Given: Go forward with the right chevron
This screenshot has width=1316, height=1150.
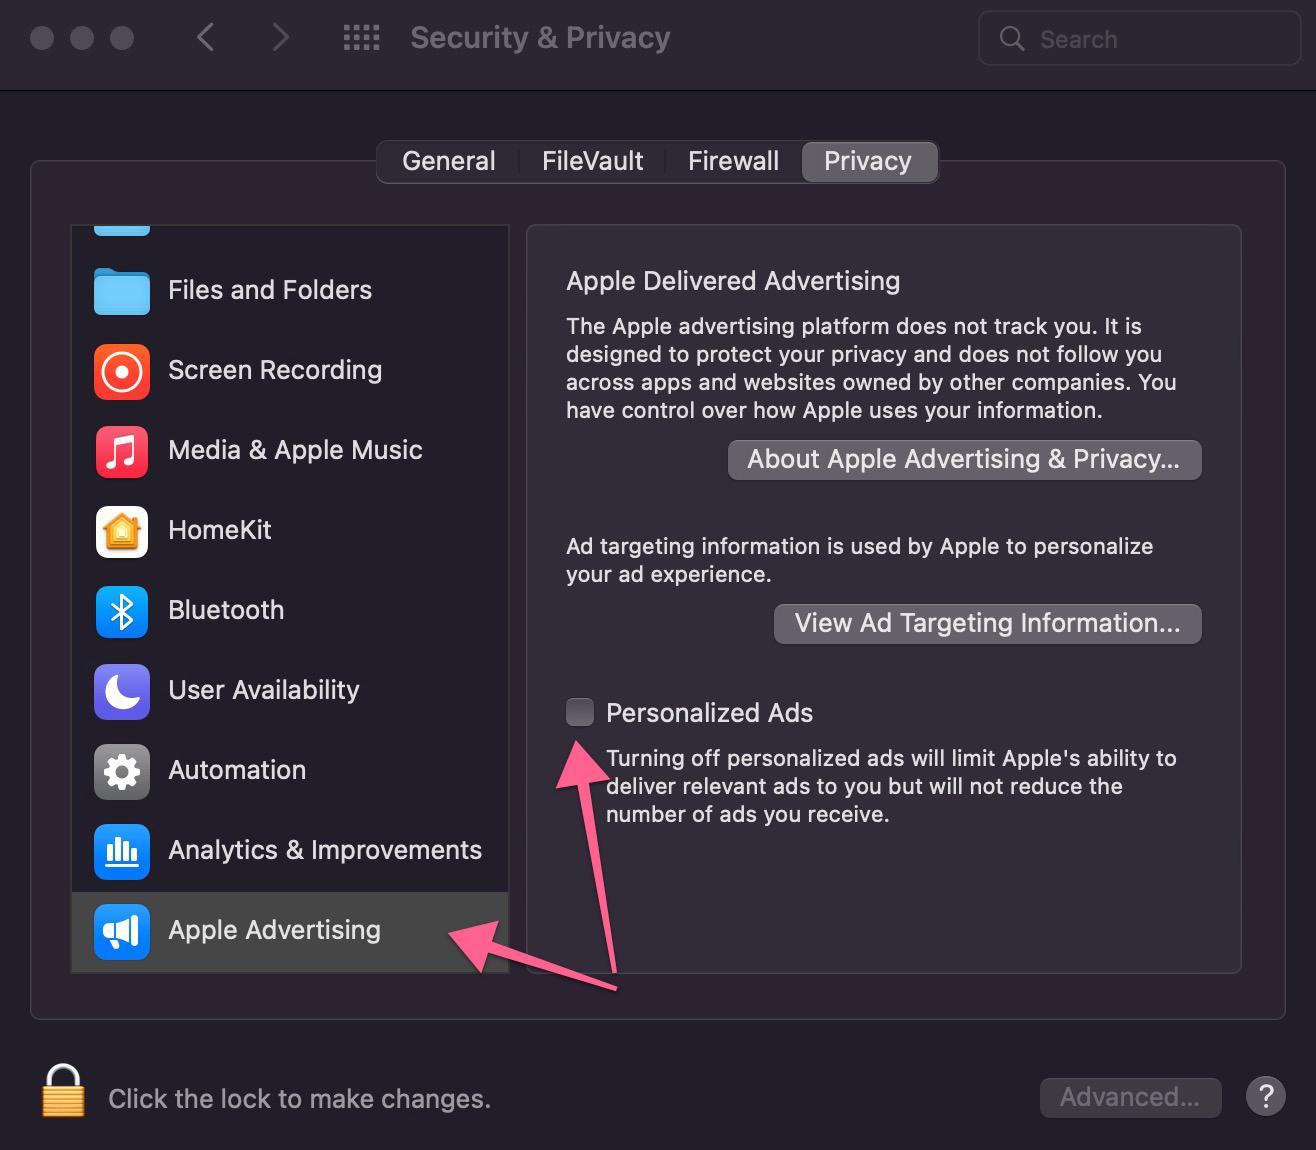Looking at the screenshot, I should click(x=280, y=38).
